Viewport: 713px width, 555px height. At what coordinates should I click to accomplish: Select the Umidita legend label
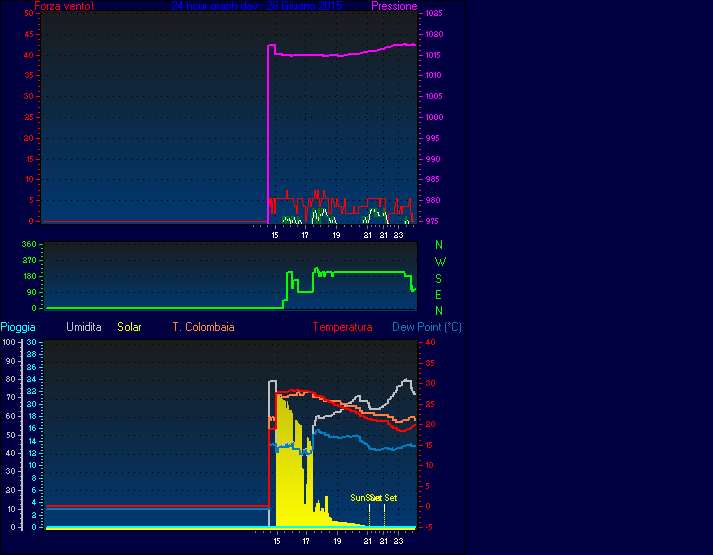(x=84, y=327)
